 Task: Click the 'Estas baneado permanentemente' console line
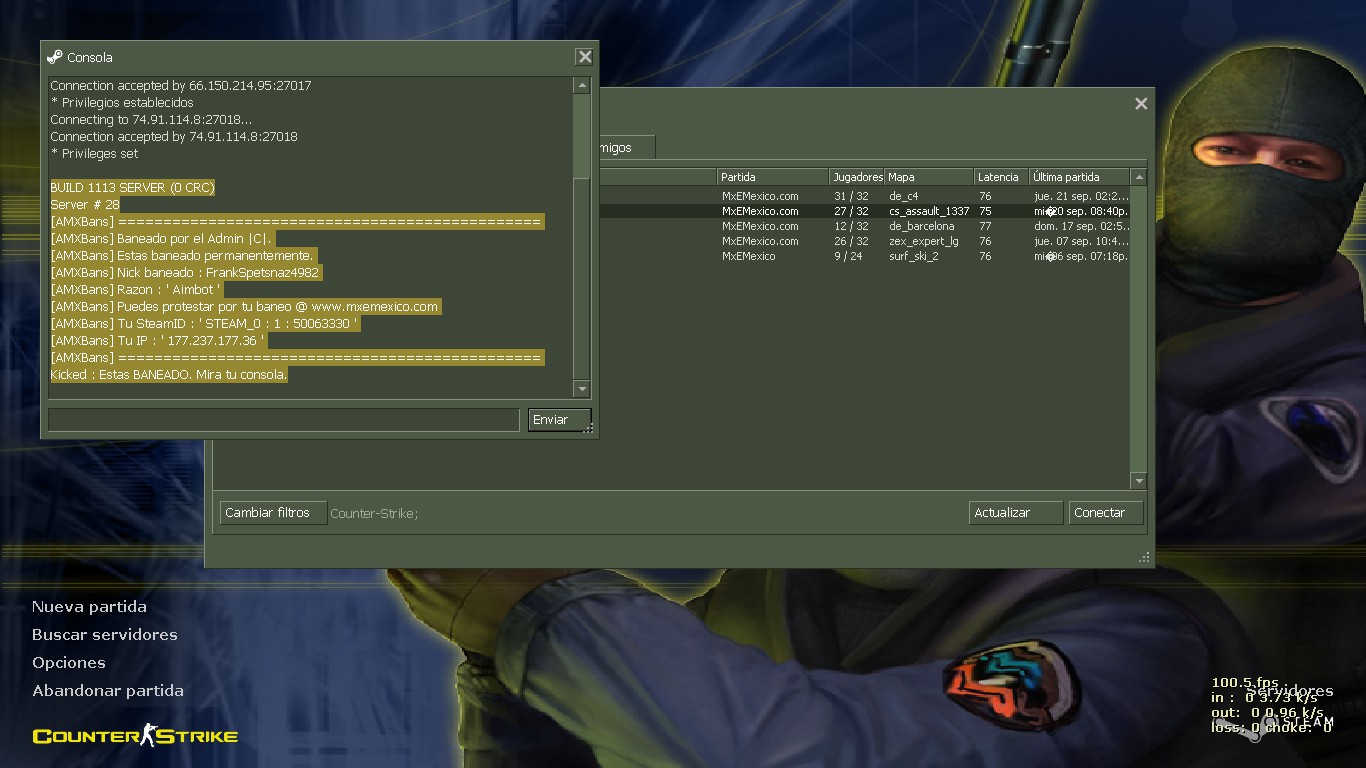pos(182,256)
